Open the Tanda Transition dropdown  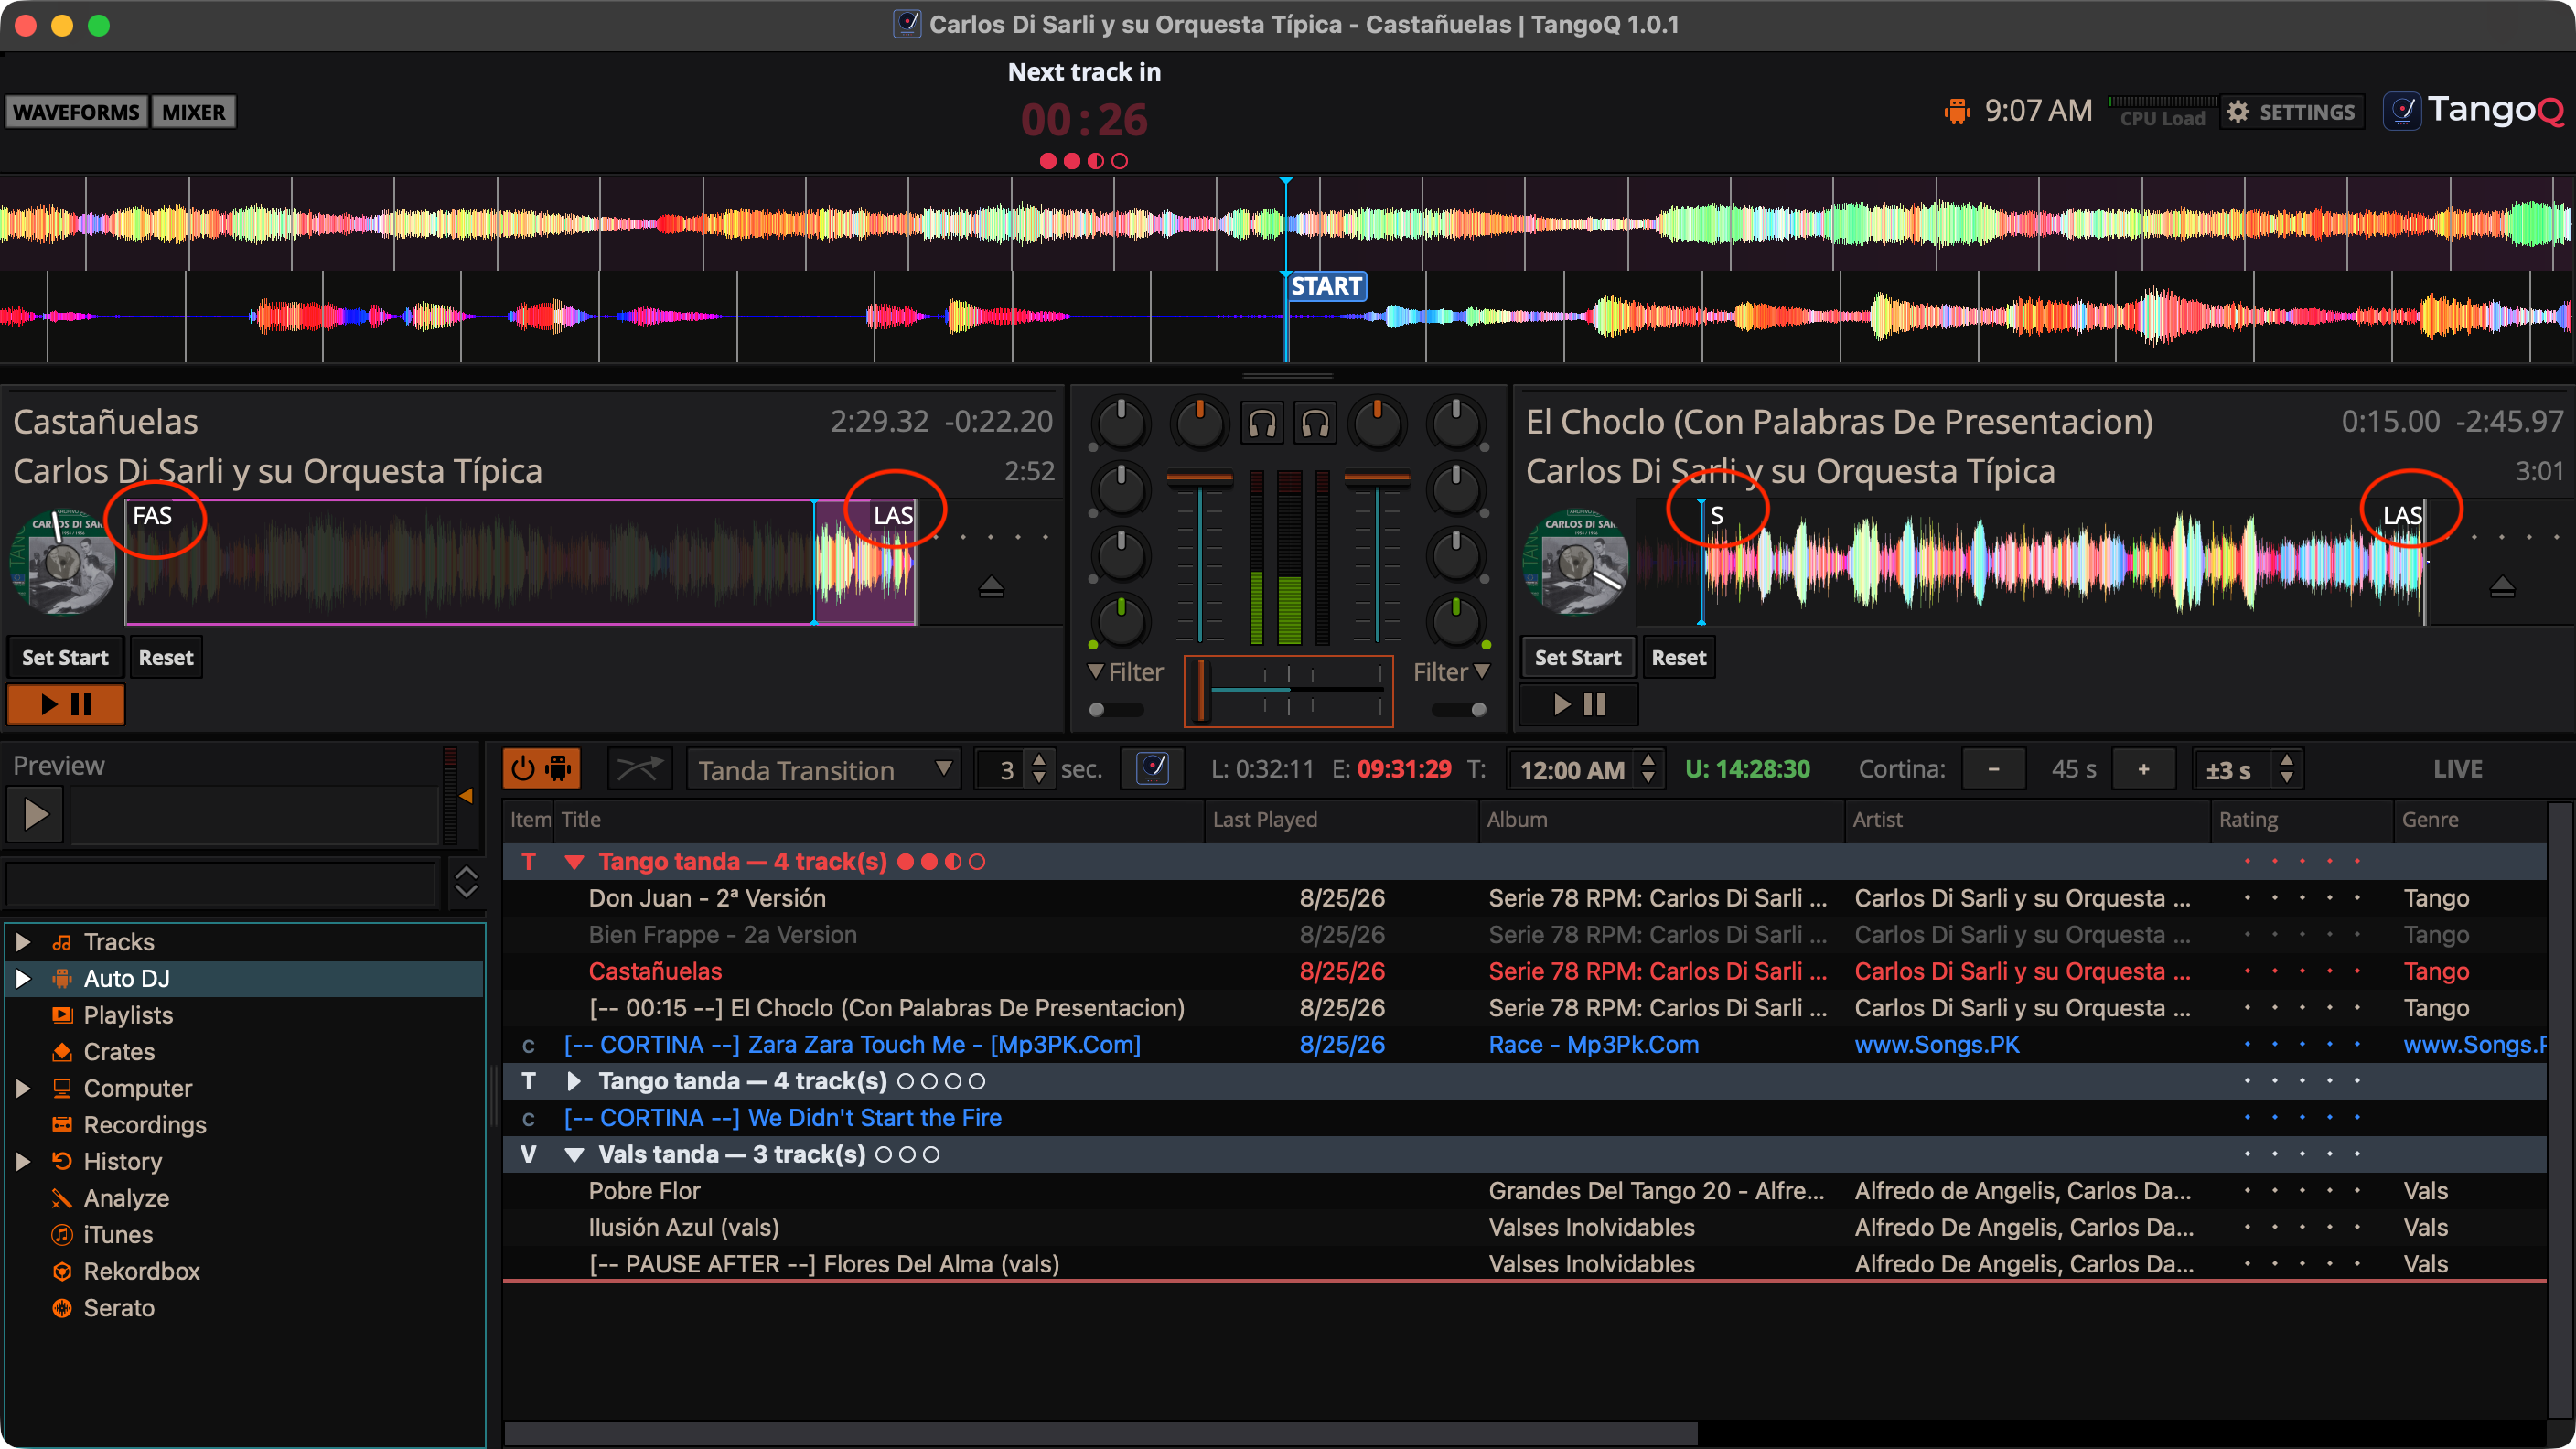click(x=823, y=769)
